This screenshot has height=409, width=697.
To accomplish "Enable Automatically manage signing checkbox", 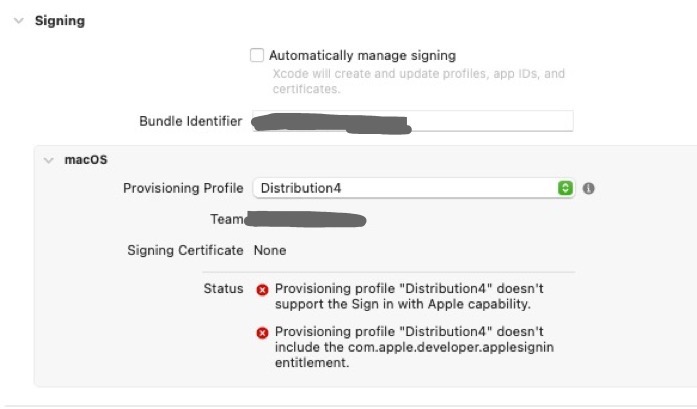I will click(x=257, y=55).
